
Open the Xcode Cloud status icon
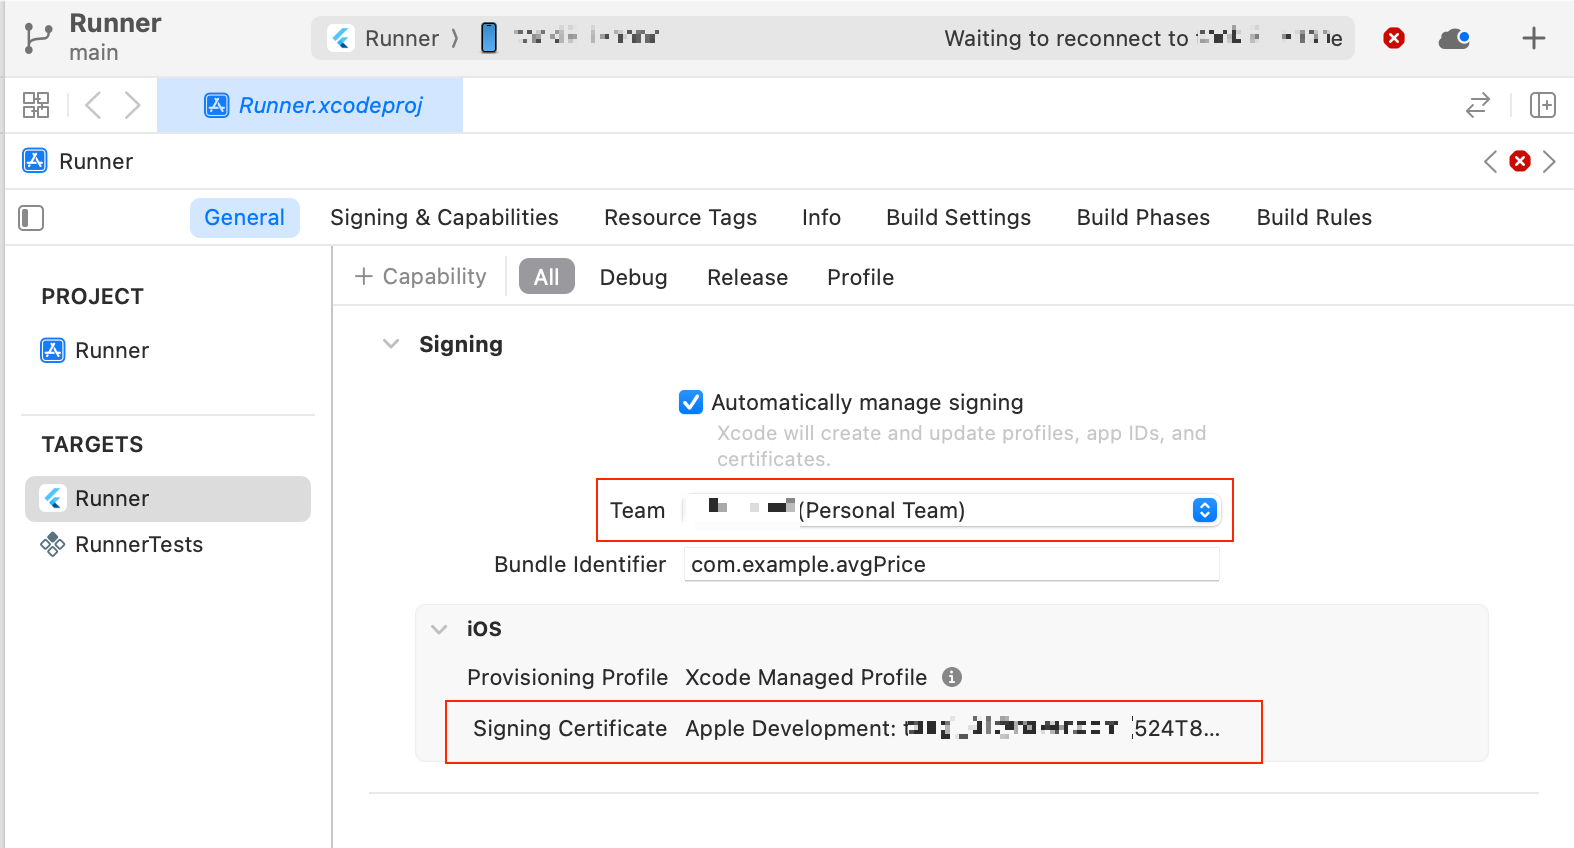point(1454,38)
